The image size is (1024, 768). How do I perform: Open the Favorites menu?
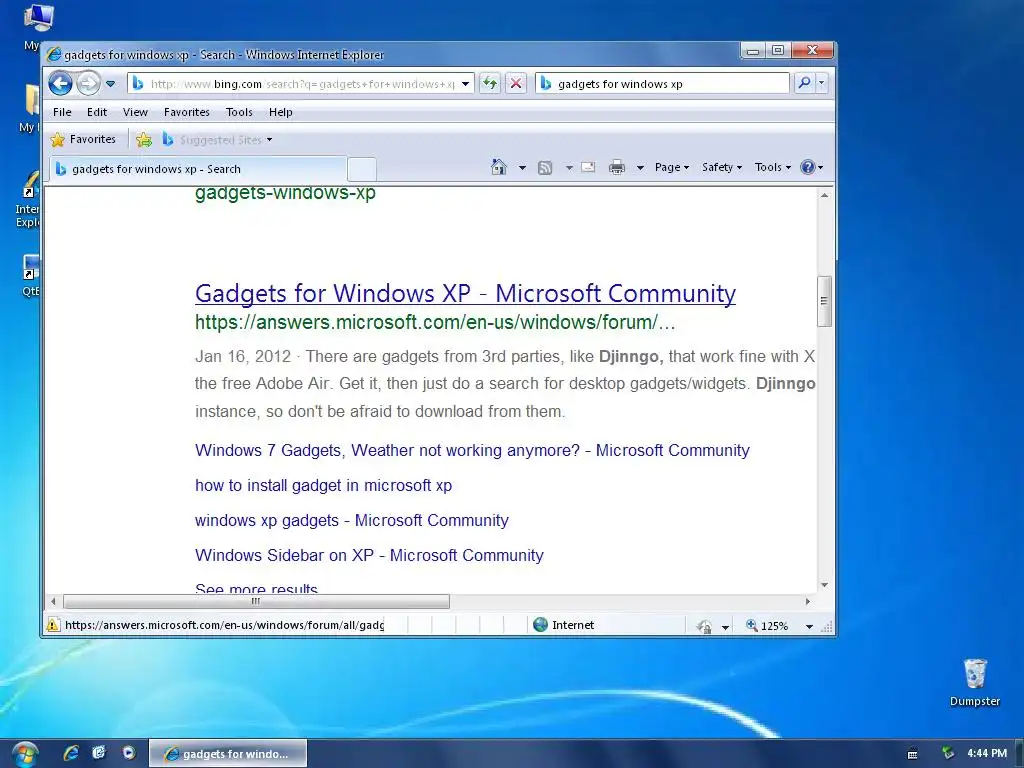pyautogui.click(x=187, y=112)
